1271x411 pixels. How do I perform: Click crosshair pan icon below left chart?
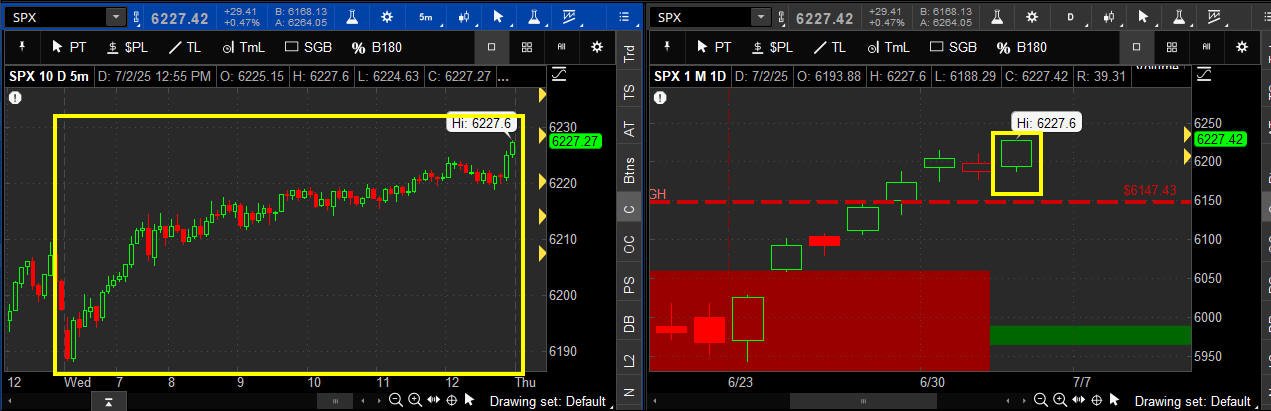(x=451, y=401)
